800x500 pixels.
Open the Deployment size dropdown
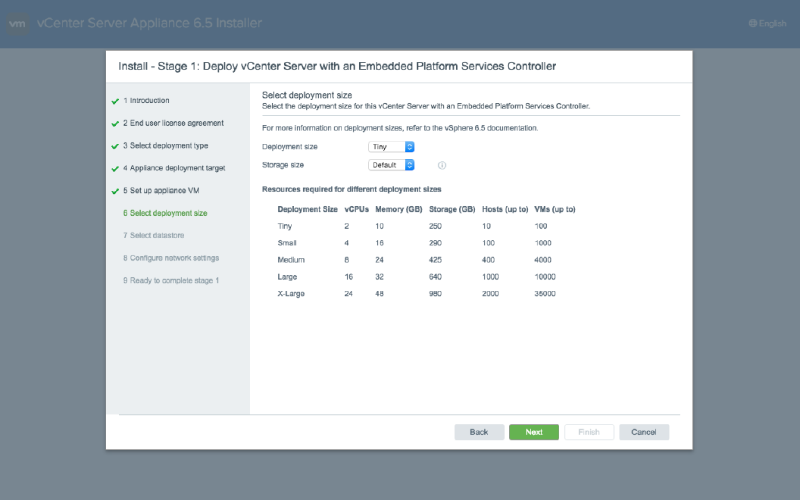click(x=391, y=146)
